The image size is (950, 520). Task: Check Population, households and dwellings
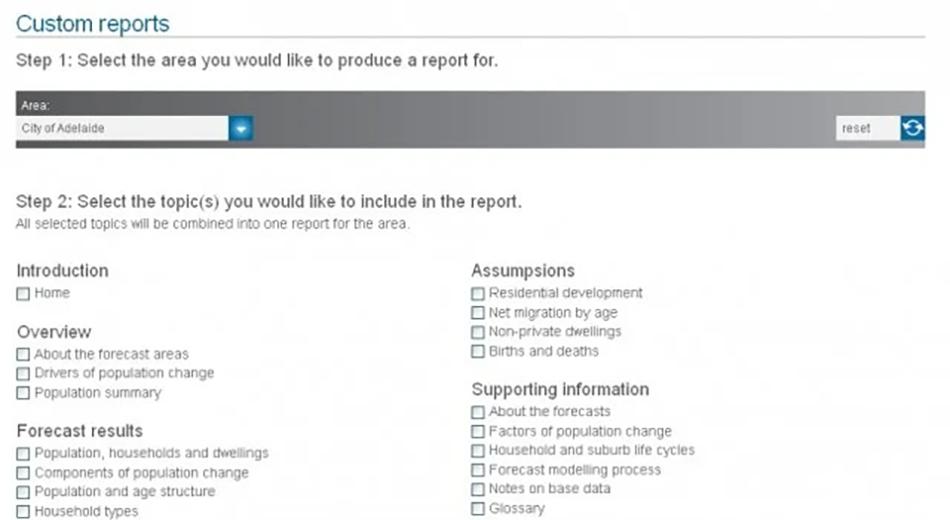point(23,454)
